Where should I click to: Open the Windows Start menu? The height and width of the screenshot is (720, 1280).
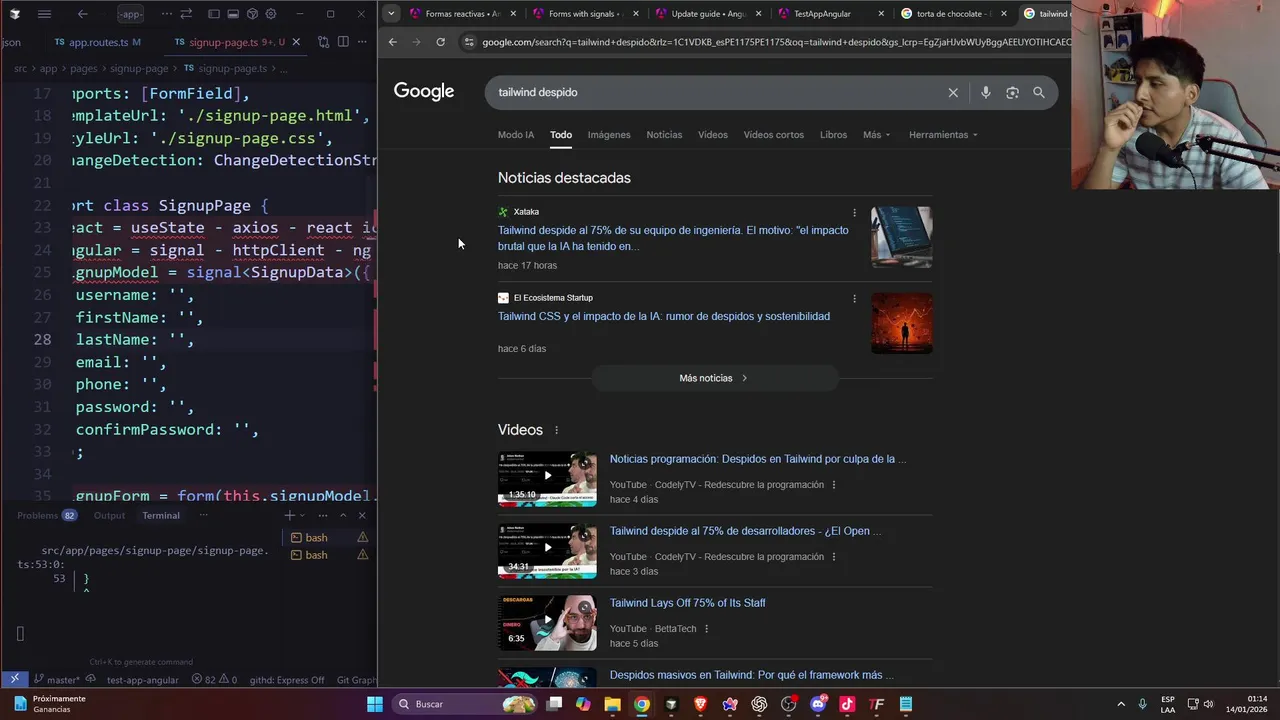375,704
